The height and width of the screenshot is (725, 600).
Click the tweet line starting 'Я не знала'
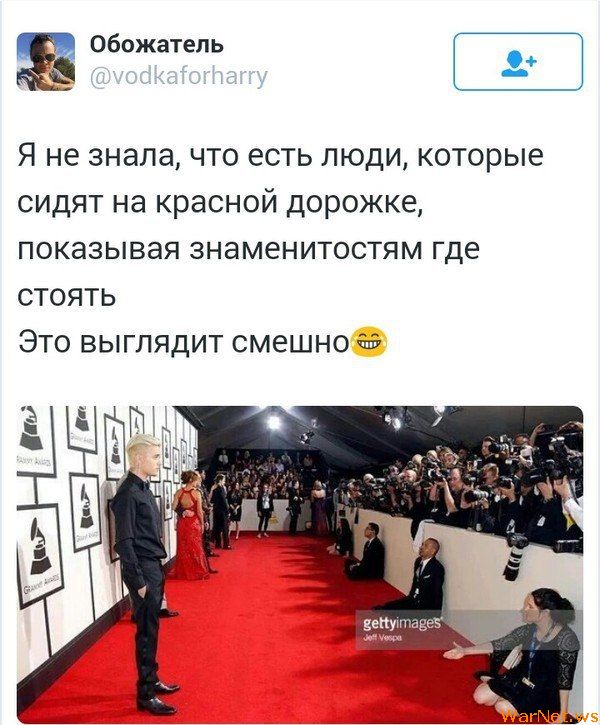(281, 155)
